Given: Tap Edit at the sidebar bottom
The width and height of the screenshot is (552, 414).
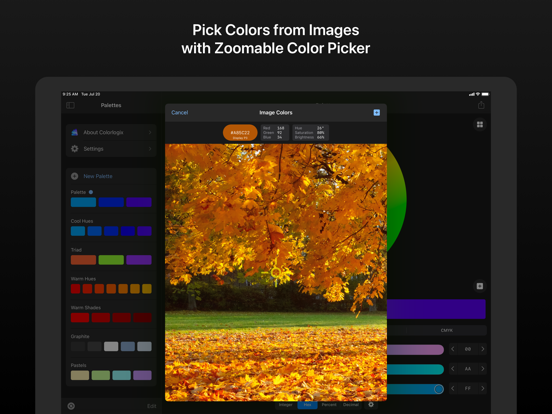Looking at the screenshot, I should pos(151,406).
